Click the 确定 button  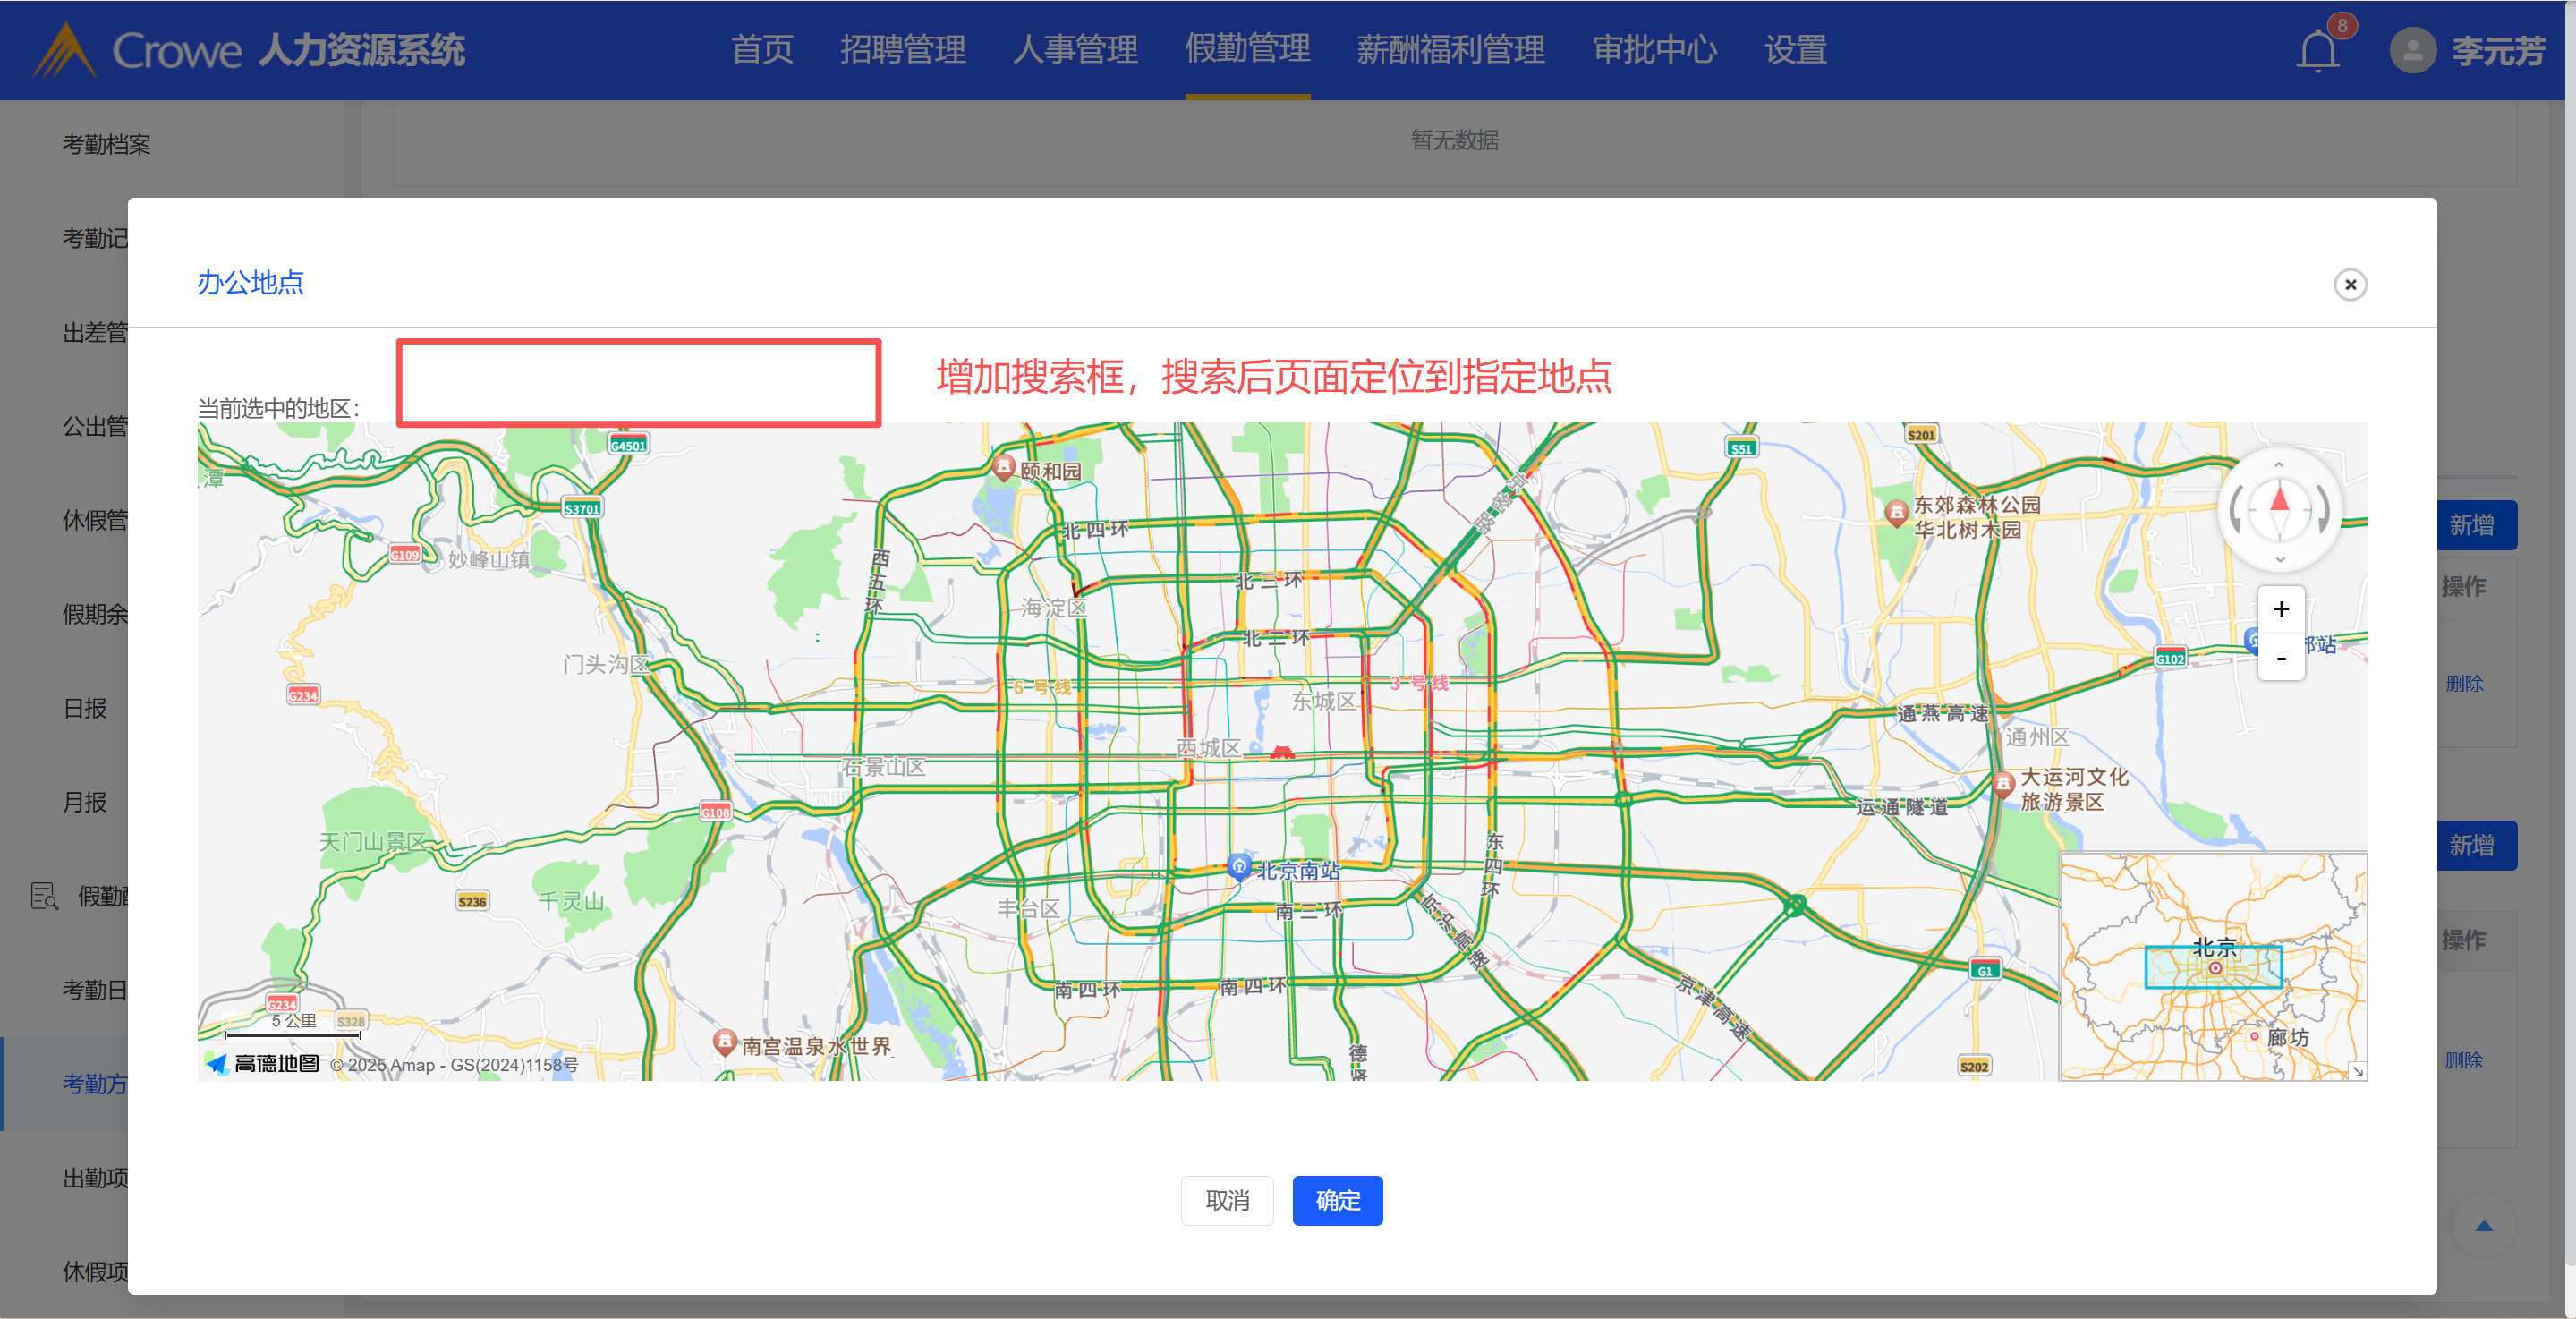pos(1337,1200)
